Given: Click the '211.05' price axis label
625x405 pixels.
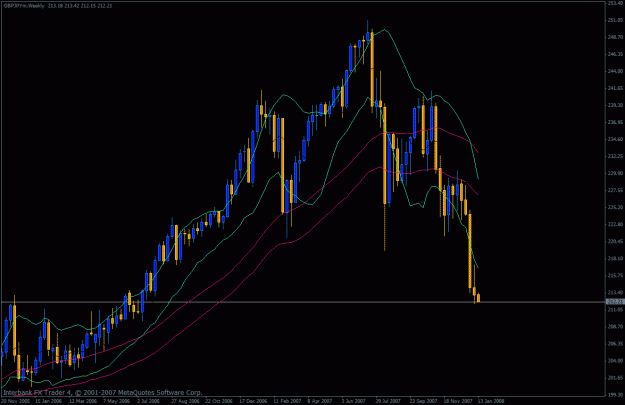Looking at the screenshot, I should [x=615, y=309].
